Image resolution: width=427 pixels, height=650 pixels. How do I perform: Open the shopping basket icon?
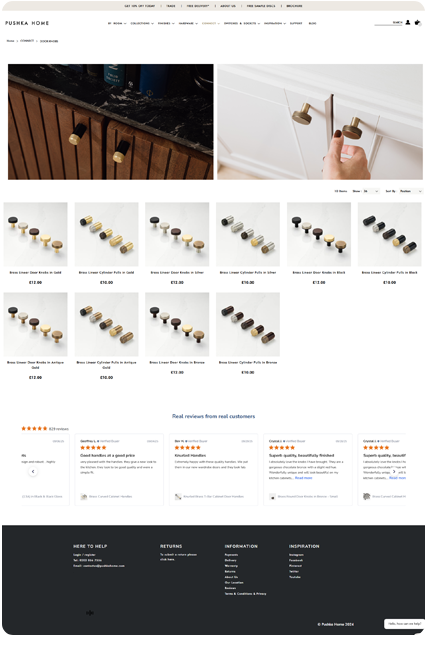pos(417,22)
